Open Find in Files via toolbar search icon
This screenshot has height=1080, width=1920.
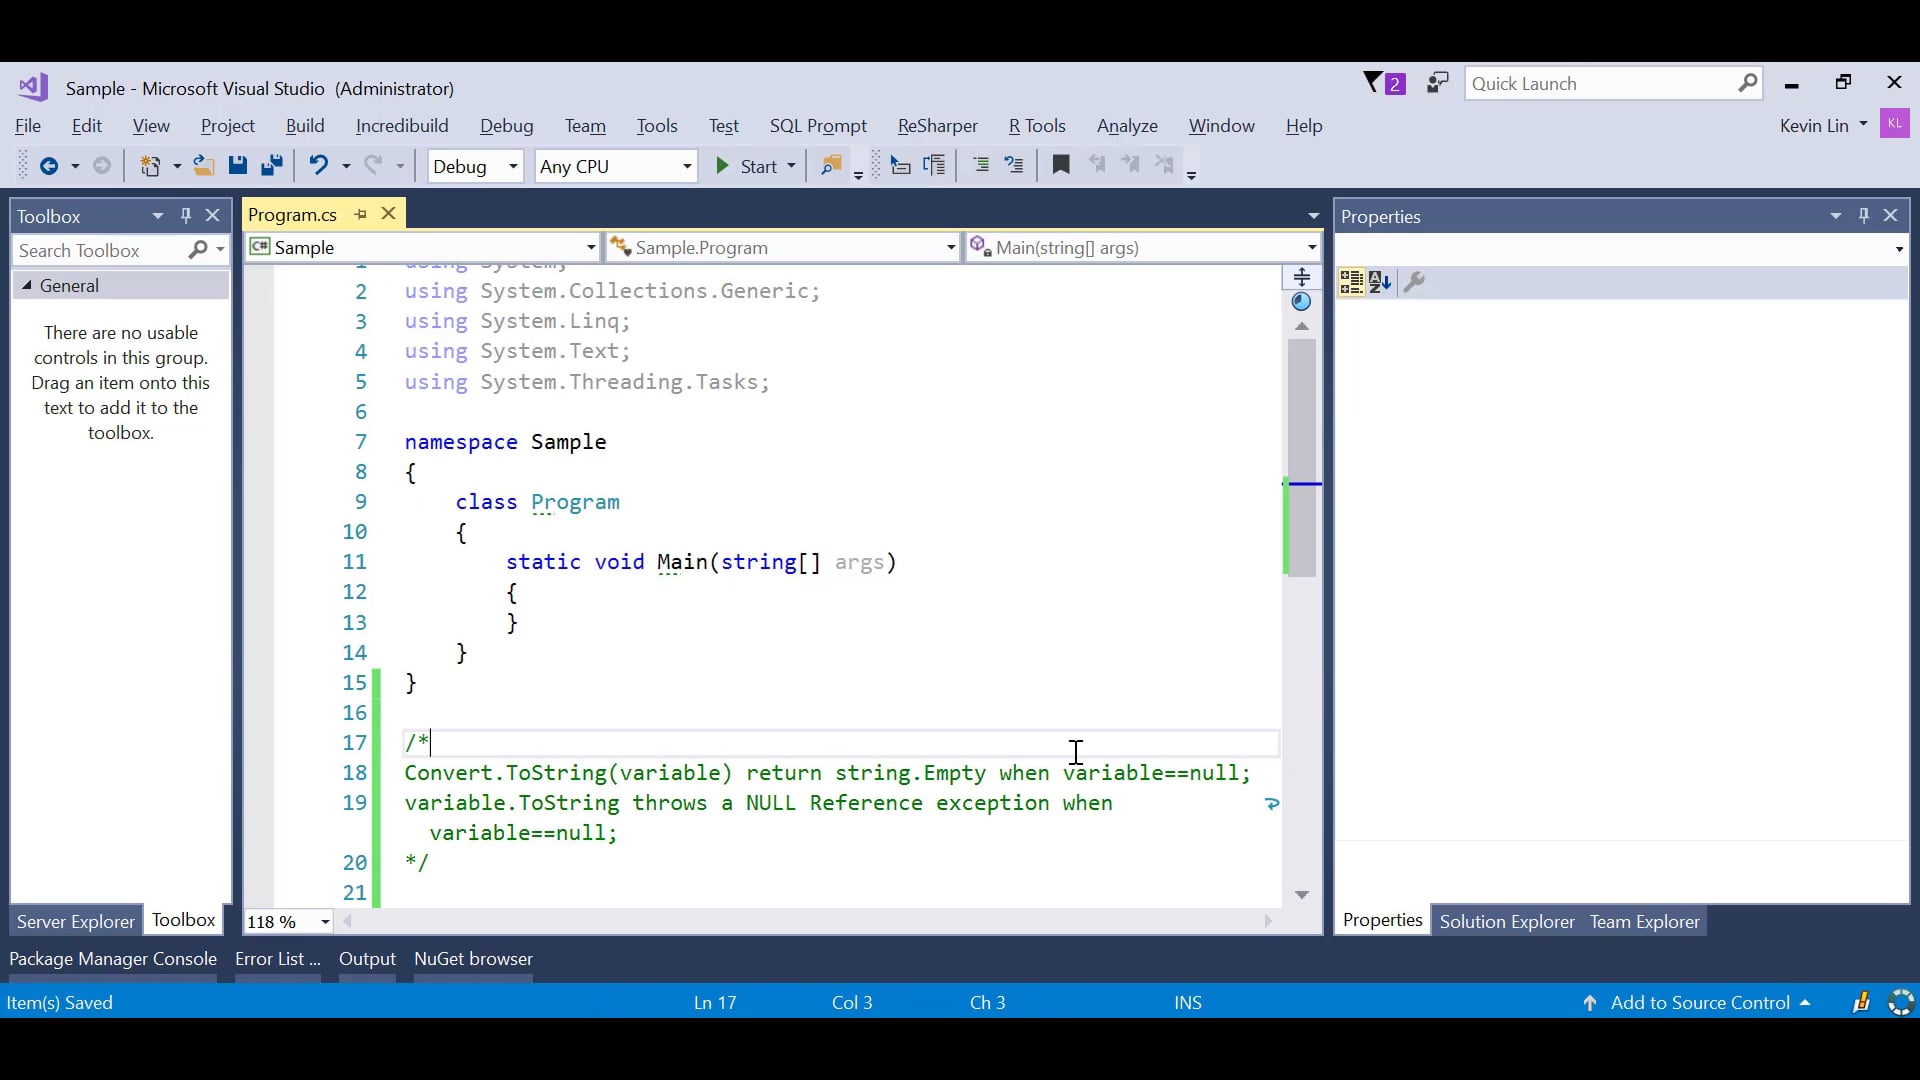coord(830,165)
